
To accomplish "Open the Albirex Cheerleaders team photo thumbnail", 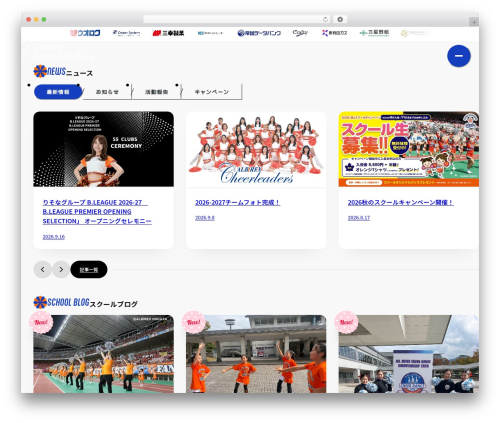I will 256,149.
